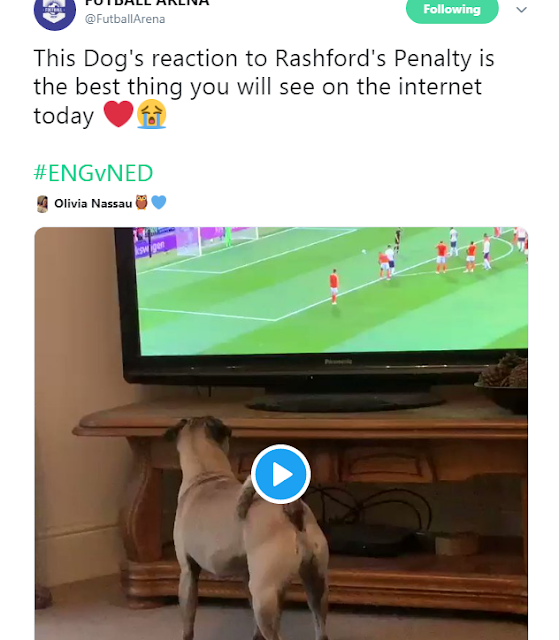
Task: Click the owl emoji beside Olivia Nassau
Action: 142,202
